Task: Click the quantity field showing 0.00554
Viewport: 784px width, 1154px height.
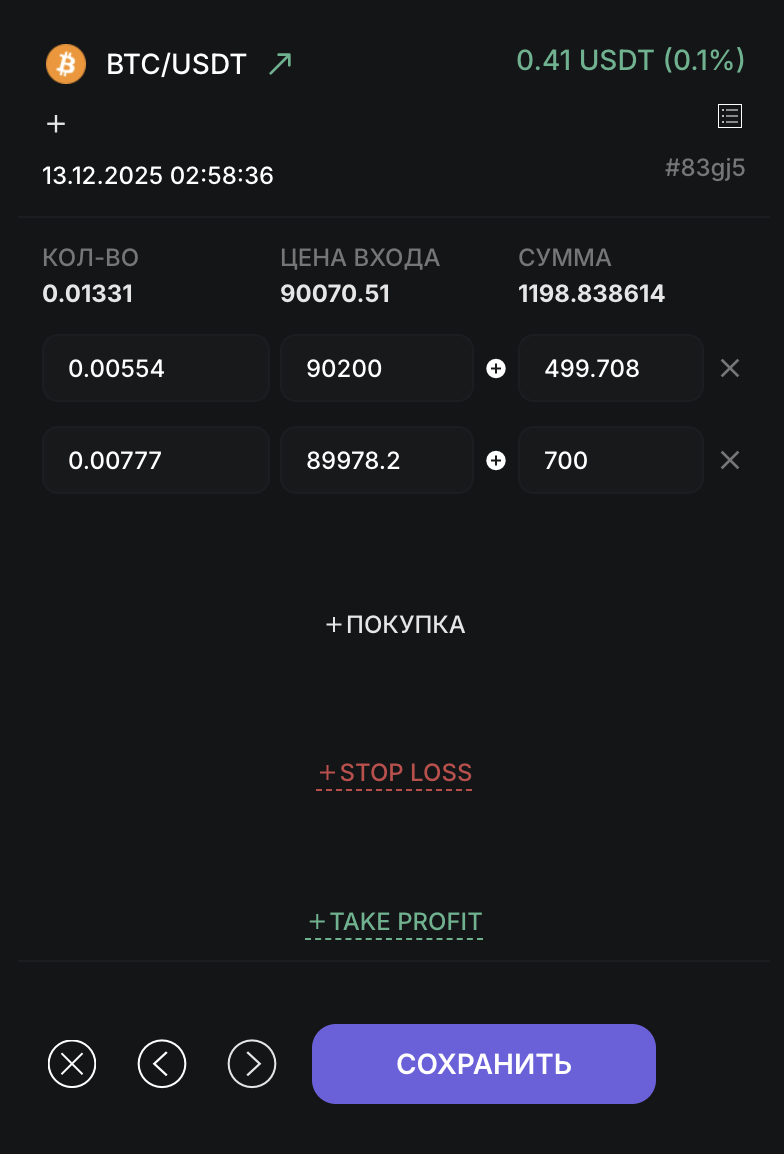Action: tap(155, 369)
